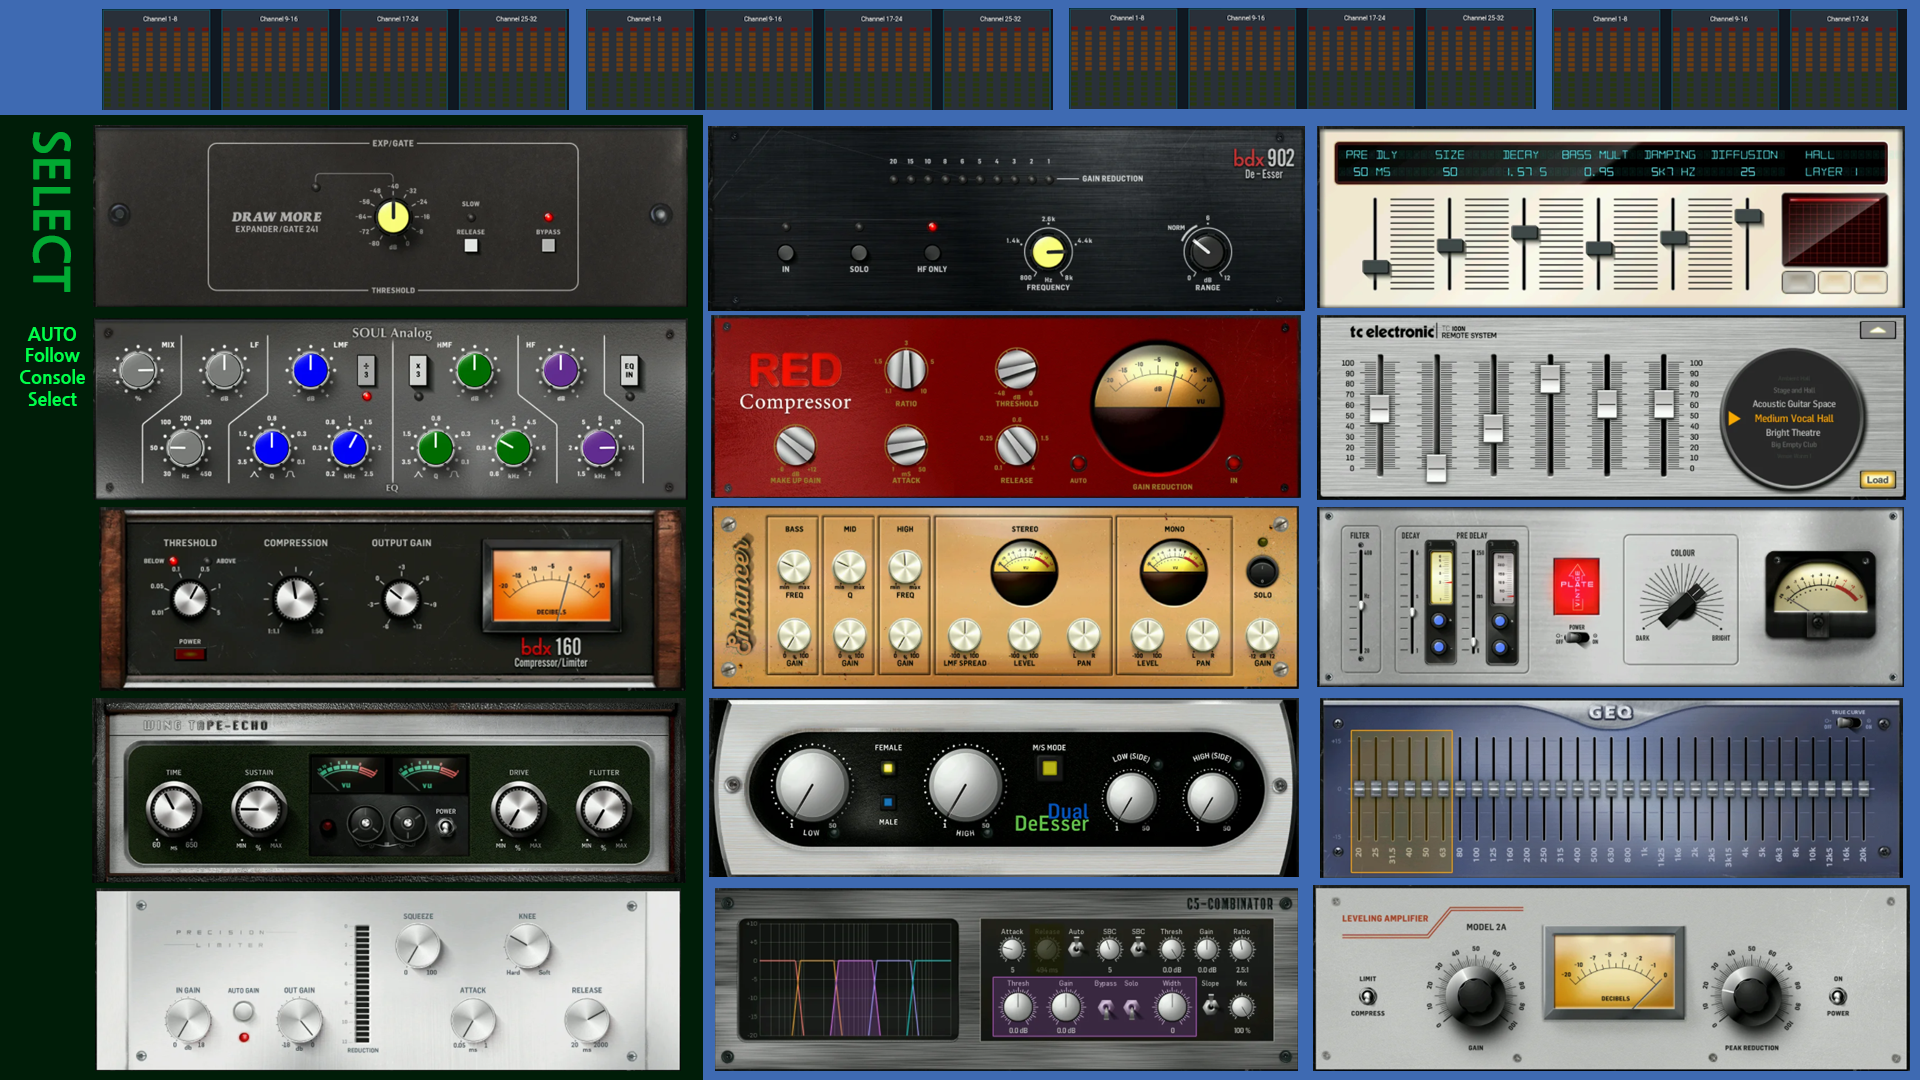The height and width of the screenshot is (1080, 1920).
Task: Toggle HF ONLY on bdx 902 De-Esser
Action: (932, 253)
